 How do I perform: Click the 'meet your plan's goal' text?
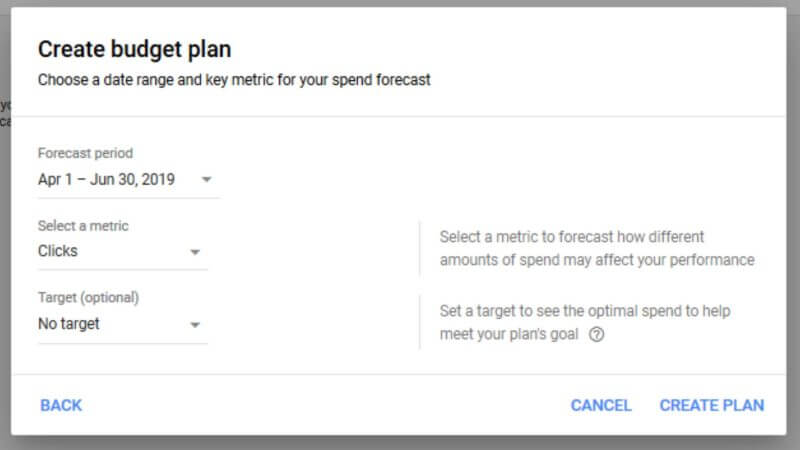tap(509, 335)
